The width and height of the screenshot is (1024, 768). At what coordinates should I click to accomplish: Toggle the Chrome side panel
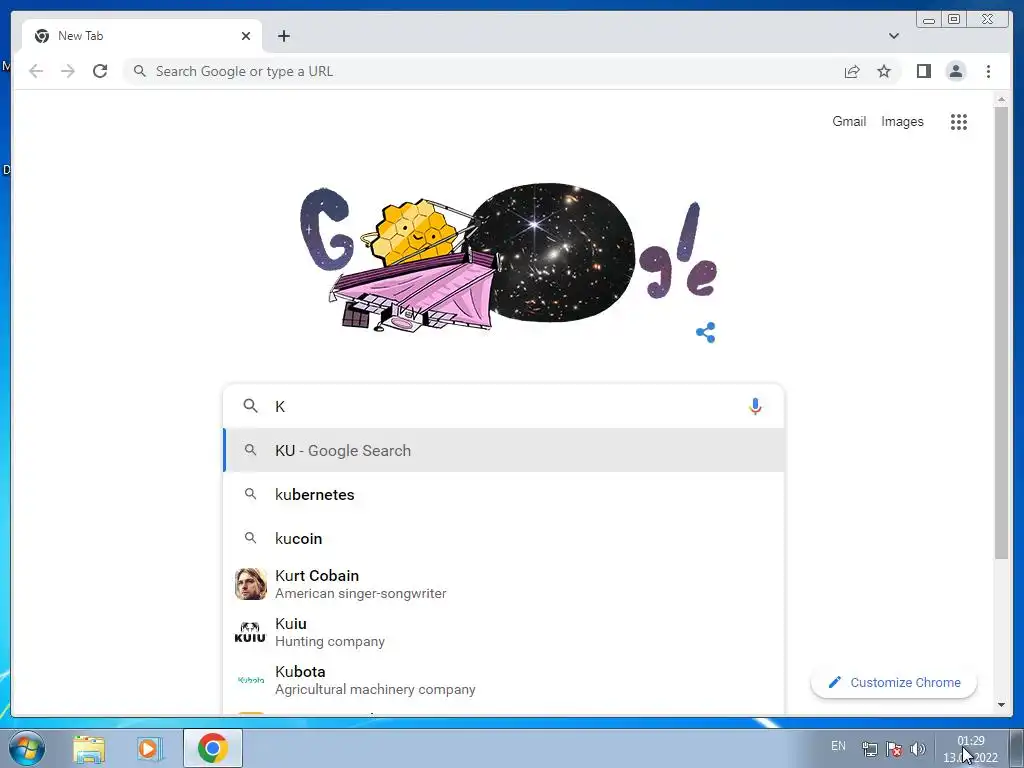point(923,71)
